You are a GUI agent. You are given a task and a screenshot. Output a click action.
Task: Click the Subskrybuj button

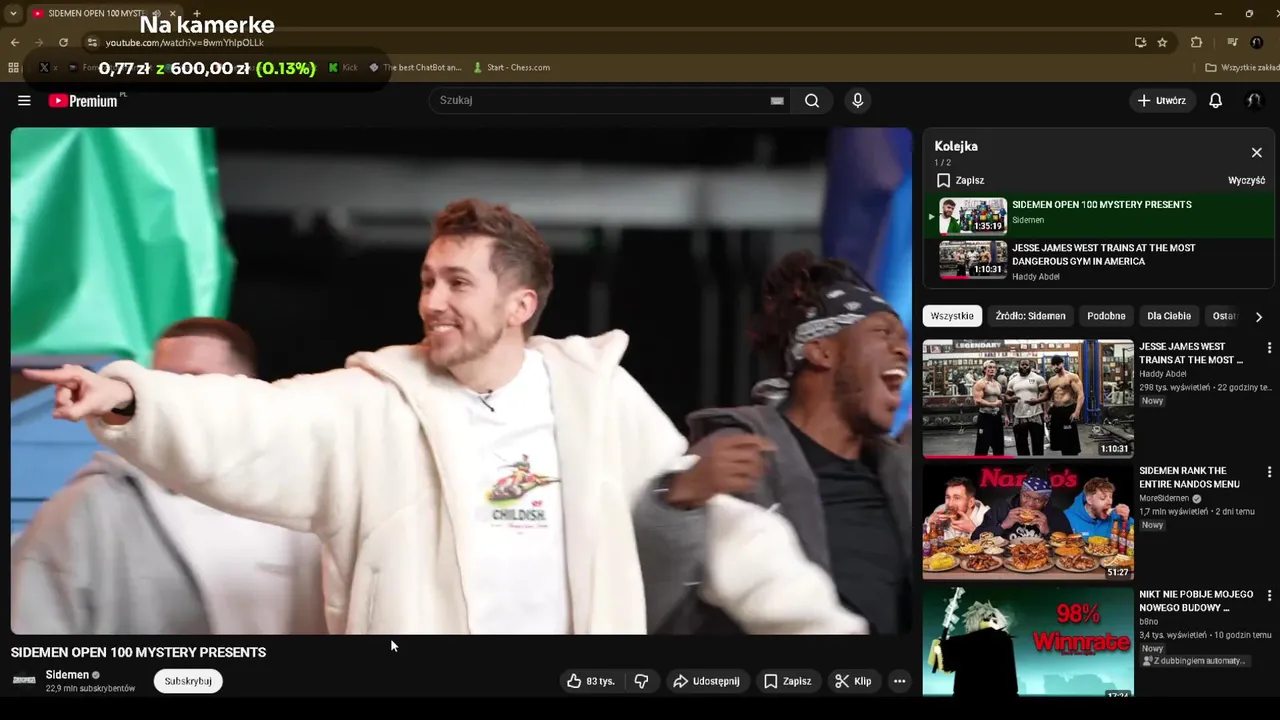(x=188, y=681)
